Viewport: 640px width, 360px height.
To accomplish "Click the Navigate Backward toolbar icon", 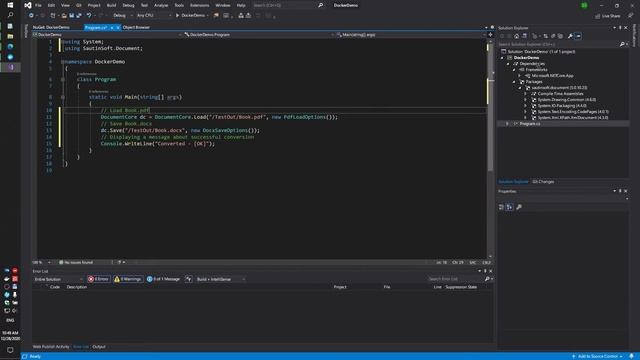I will tap(31, 16).
